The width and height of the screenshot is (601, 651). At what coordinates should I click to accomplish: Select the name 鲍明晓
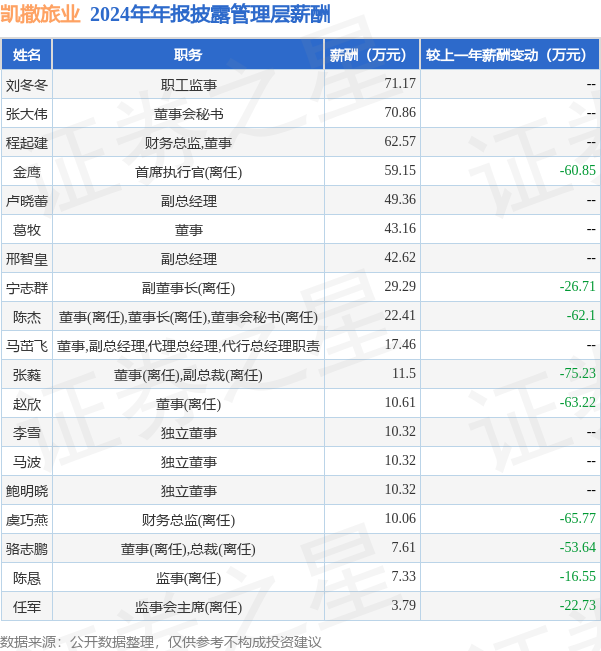pos(27,491)
